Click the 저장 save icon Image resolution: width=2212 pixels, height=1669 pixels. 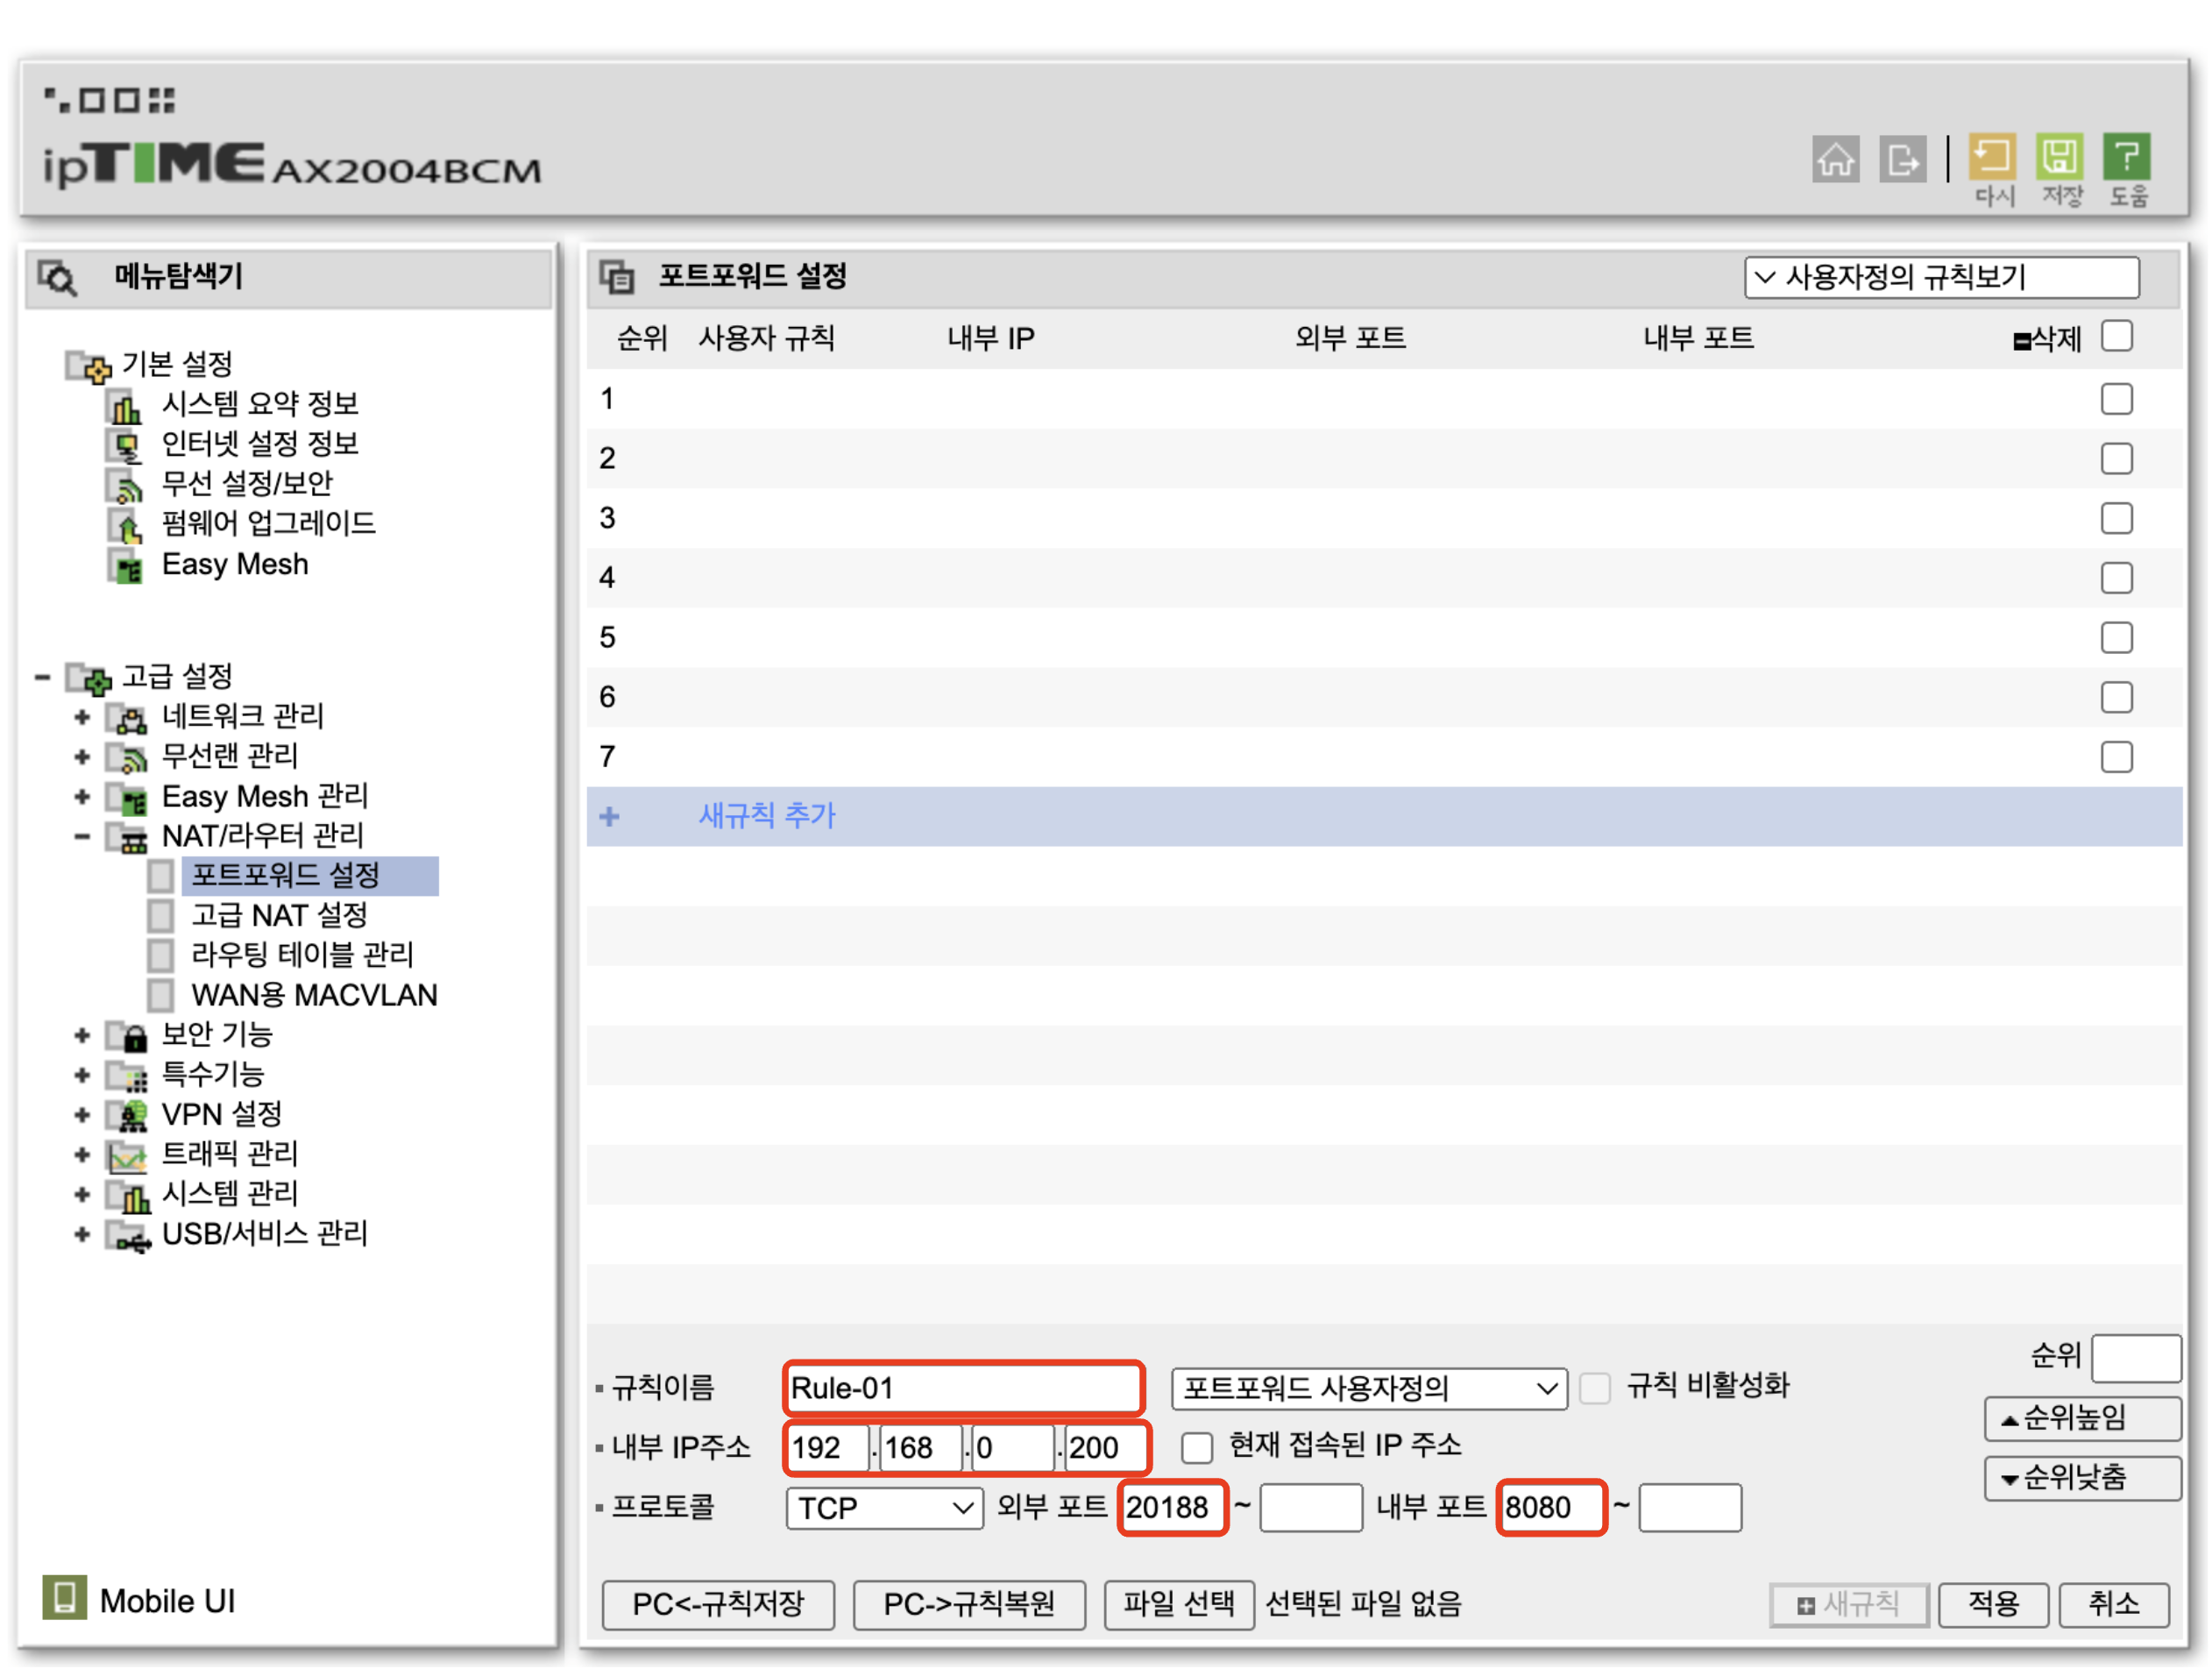[x=2059, y=157]
